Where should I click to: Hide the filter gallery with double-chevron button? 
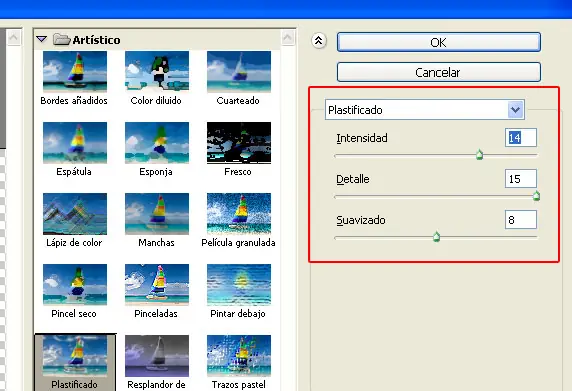click(x=319, y=41)
